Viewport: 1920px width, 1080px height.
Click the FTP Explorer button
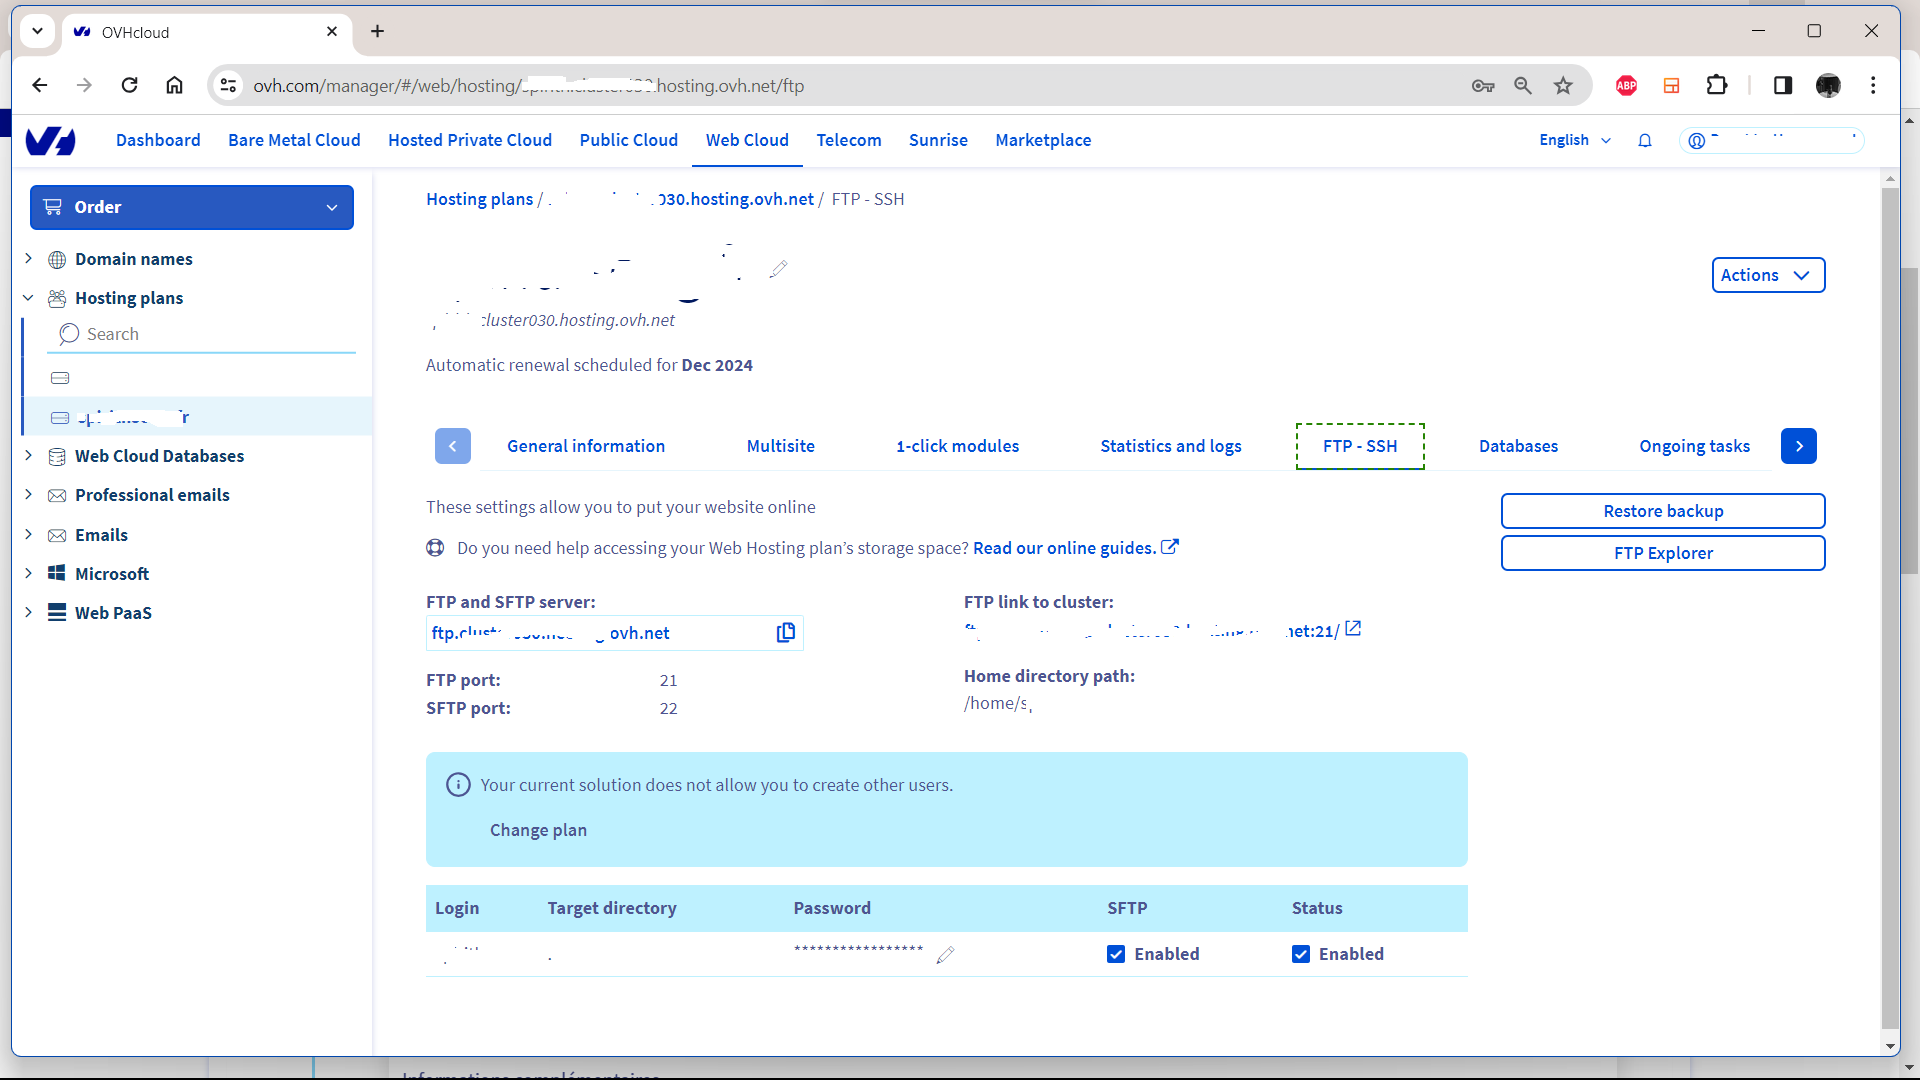tap(1663, 553)
